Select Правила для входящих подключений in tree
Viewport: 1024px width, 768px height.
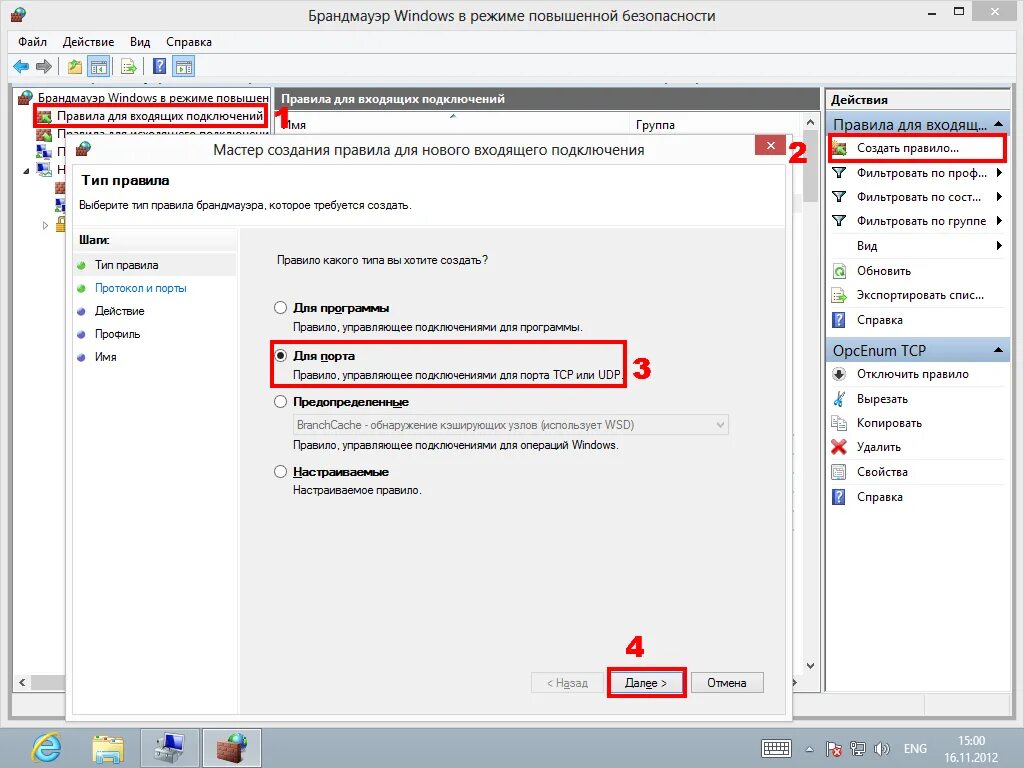159,116
